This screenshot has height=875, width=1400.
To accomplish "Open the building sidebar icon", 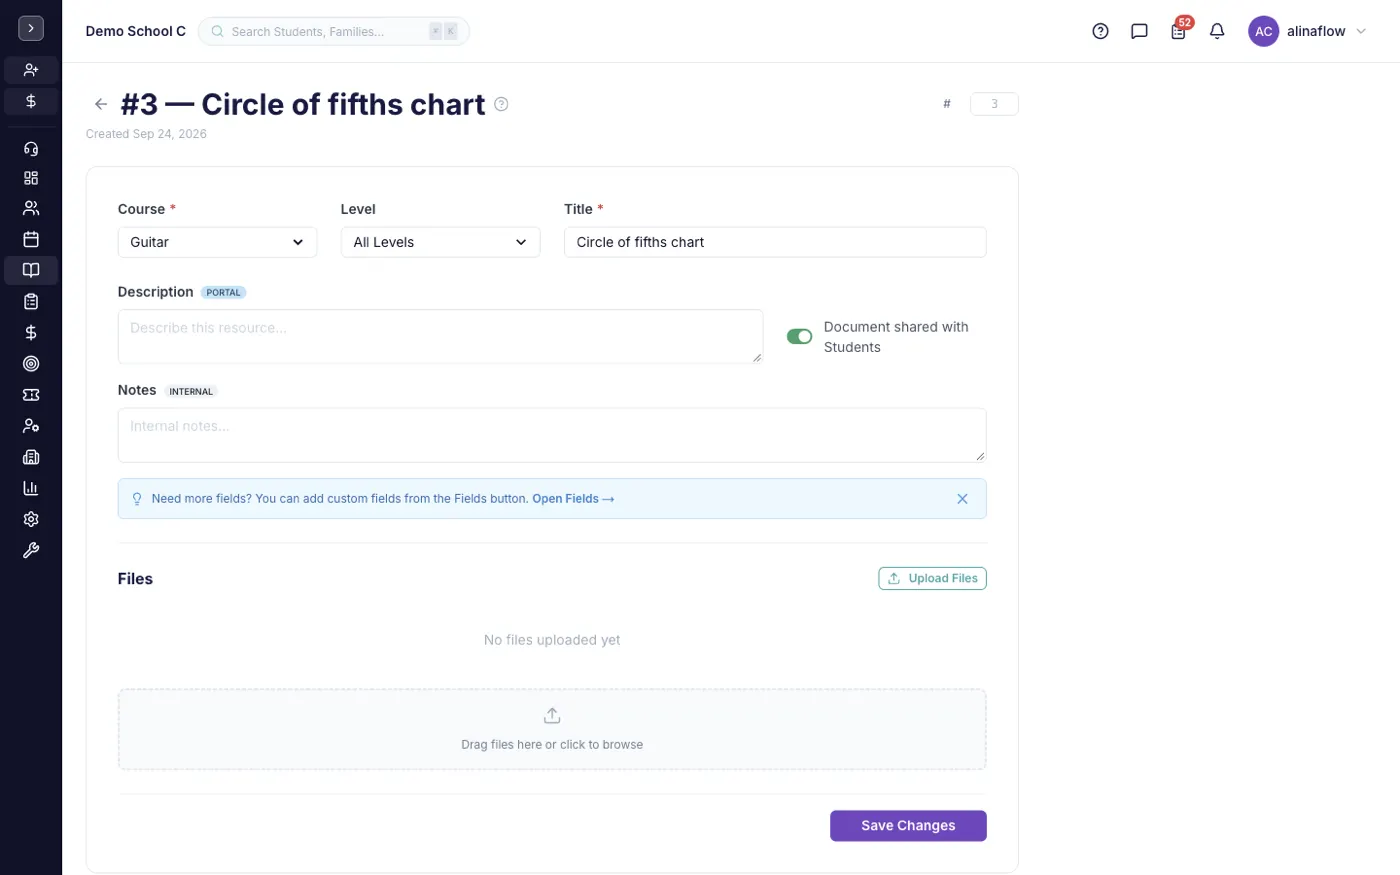I will [31, 457].
